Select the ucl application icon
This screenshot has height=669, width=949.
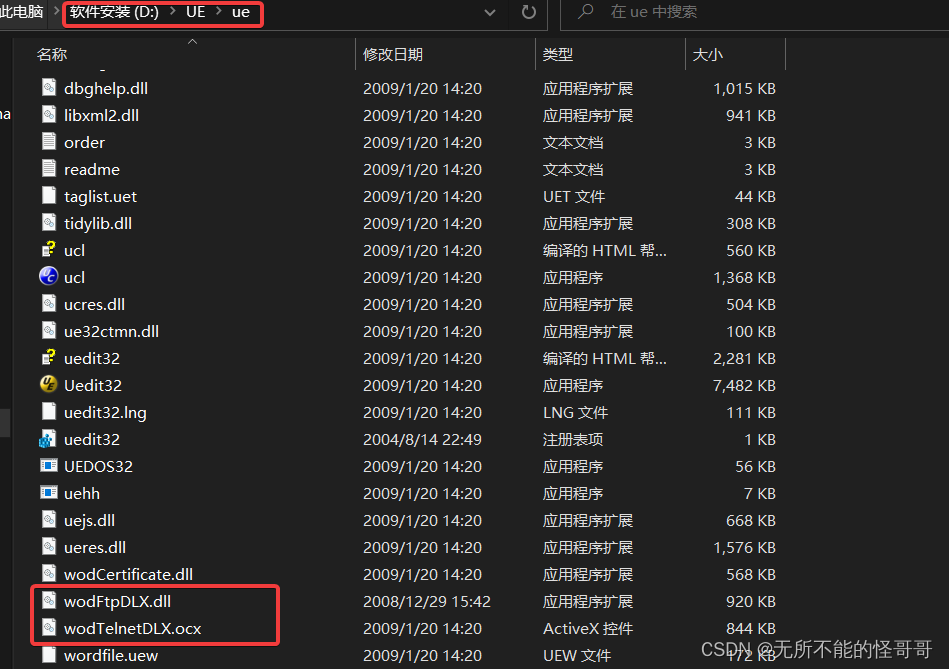(48, 277)
